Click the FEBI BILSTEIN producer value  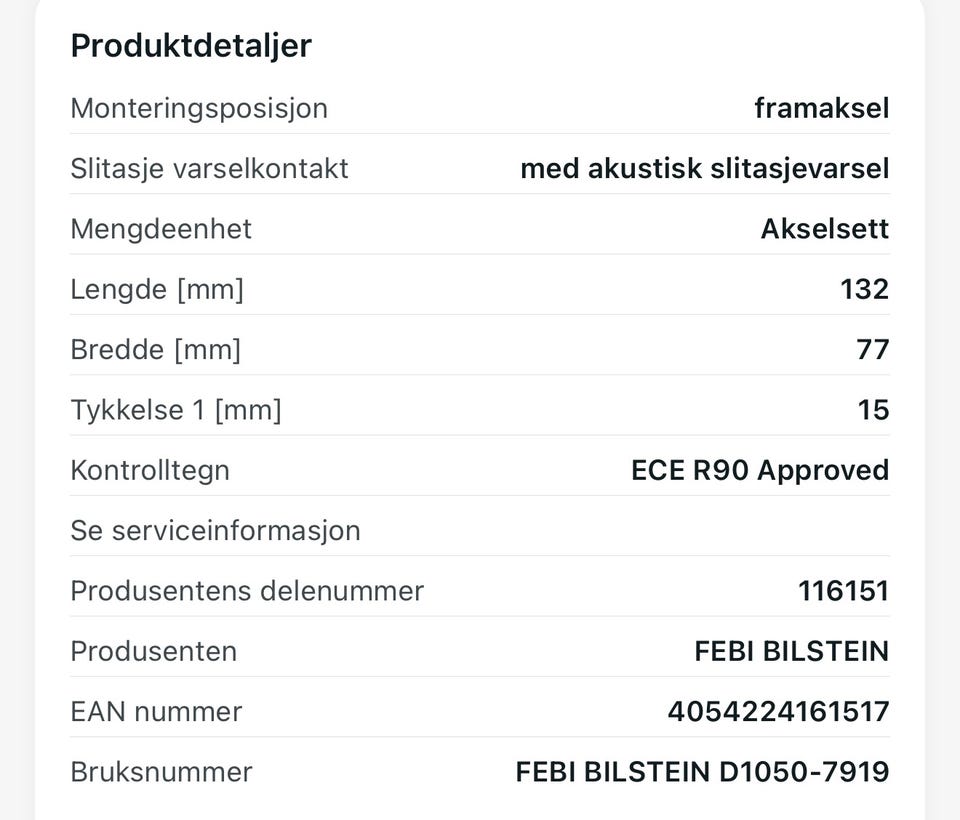(792, 651)
